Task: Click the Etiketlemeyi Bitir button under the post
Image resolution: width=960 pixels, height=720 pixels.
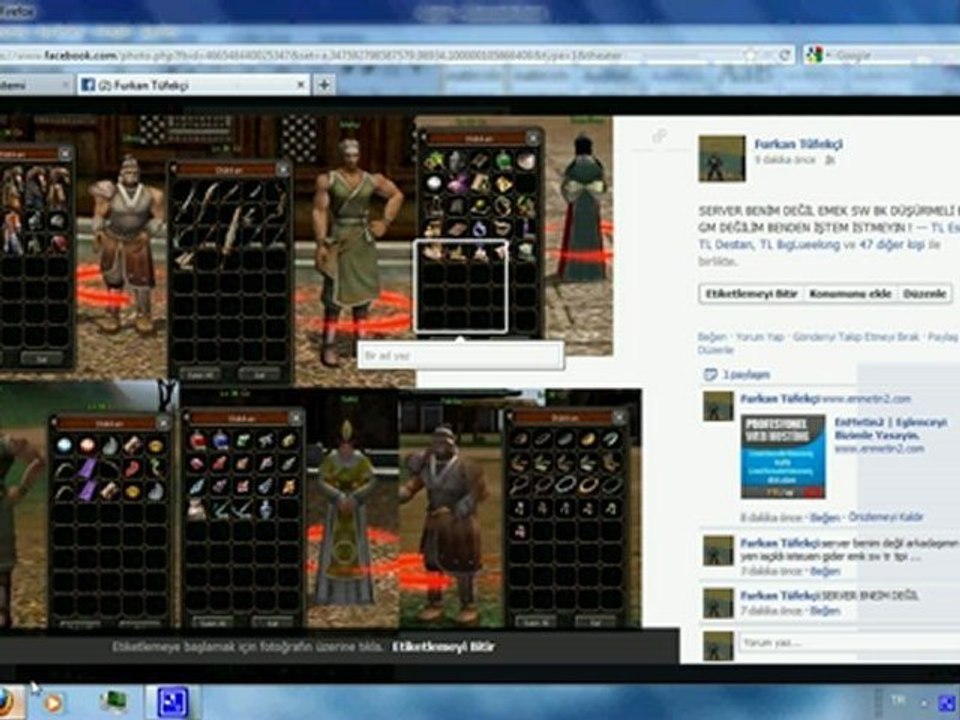Action: pos(751,294)
